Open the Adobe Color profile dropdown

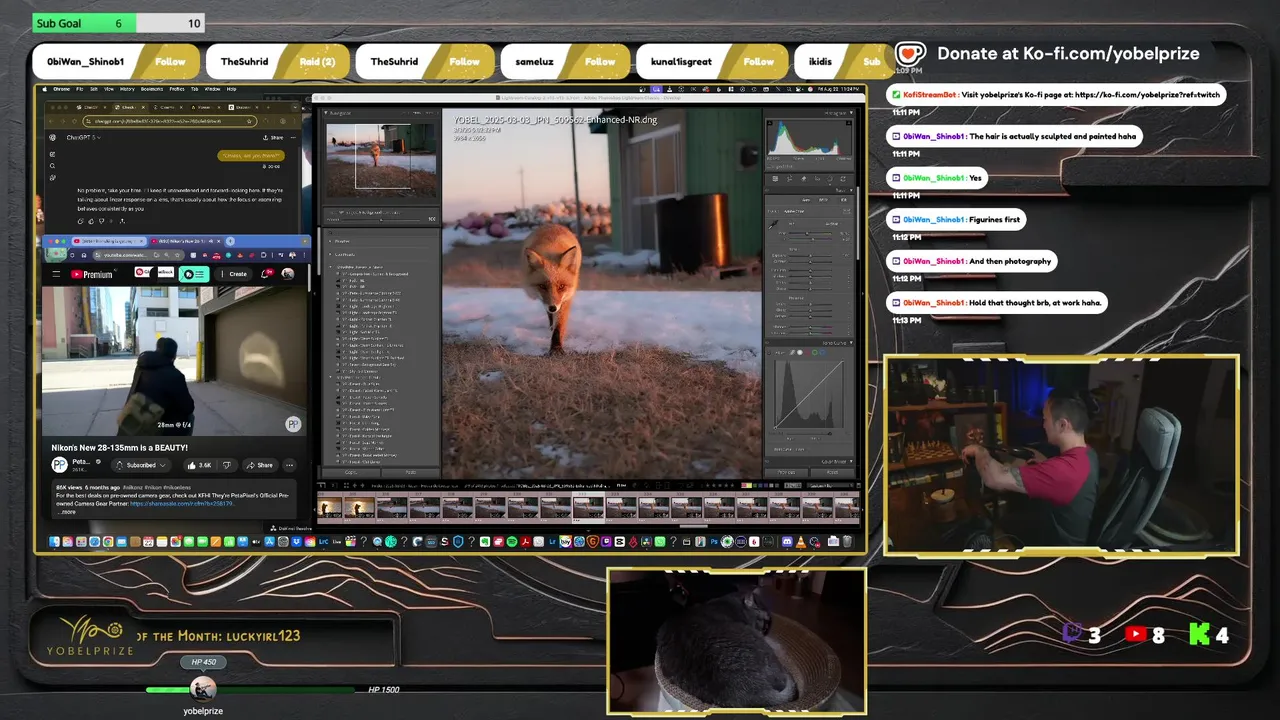coord(793,211)
